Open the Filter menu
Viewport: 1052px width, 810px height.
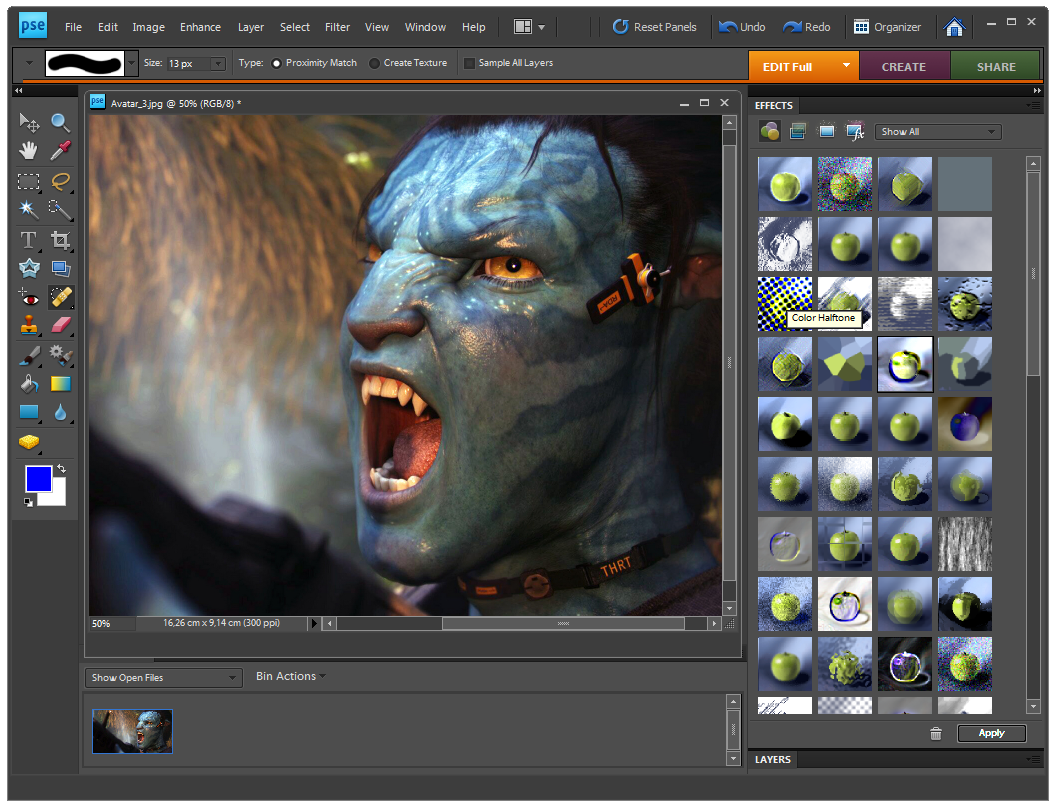point(337,27)
